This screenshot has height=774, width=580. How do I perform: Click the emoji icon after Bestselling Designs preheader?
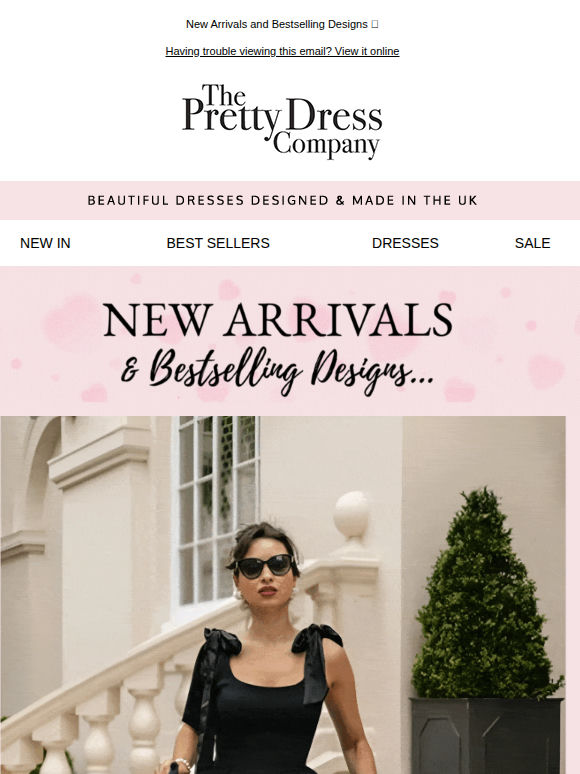click(x=374, y=24)
